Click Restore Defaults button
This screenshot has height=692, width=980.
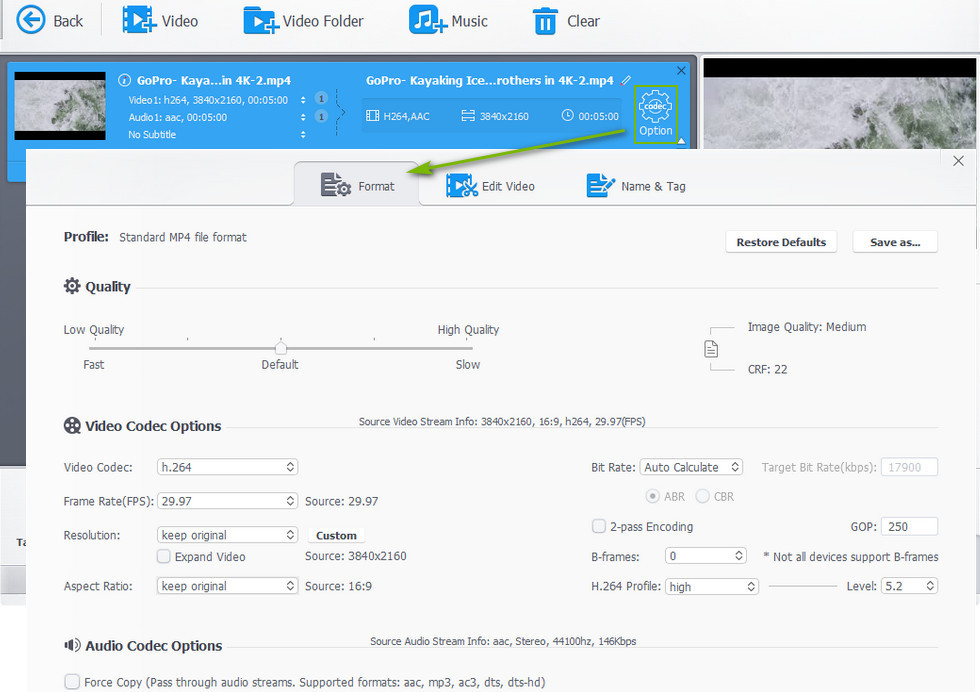point(781,242)
